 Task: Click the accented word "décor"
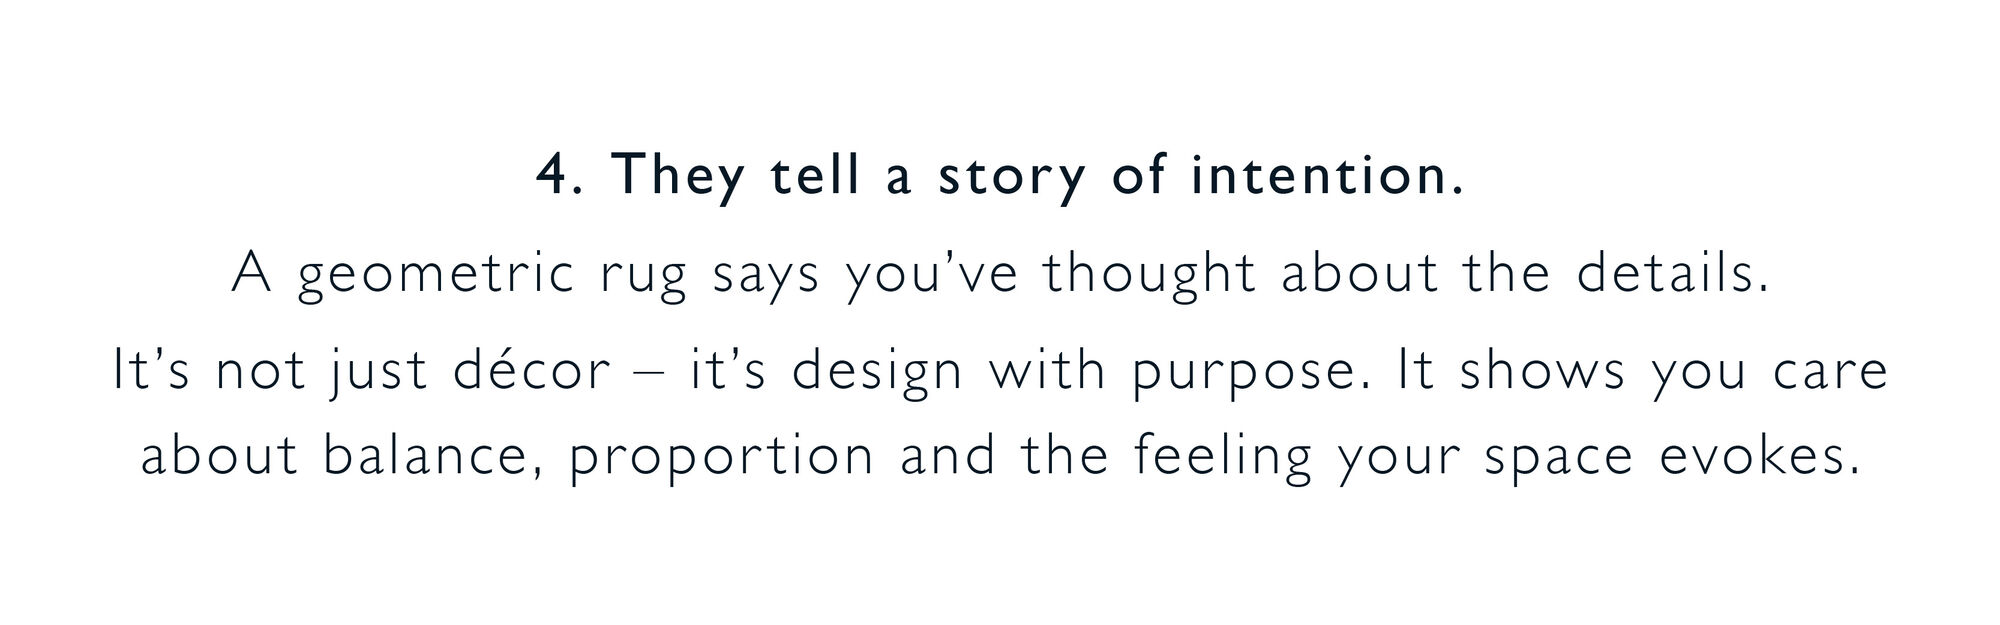(x=531, y=371)
